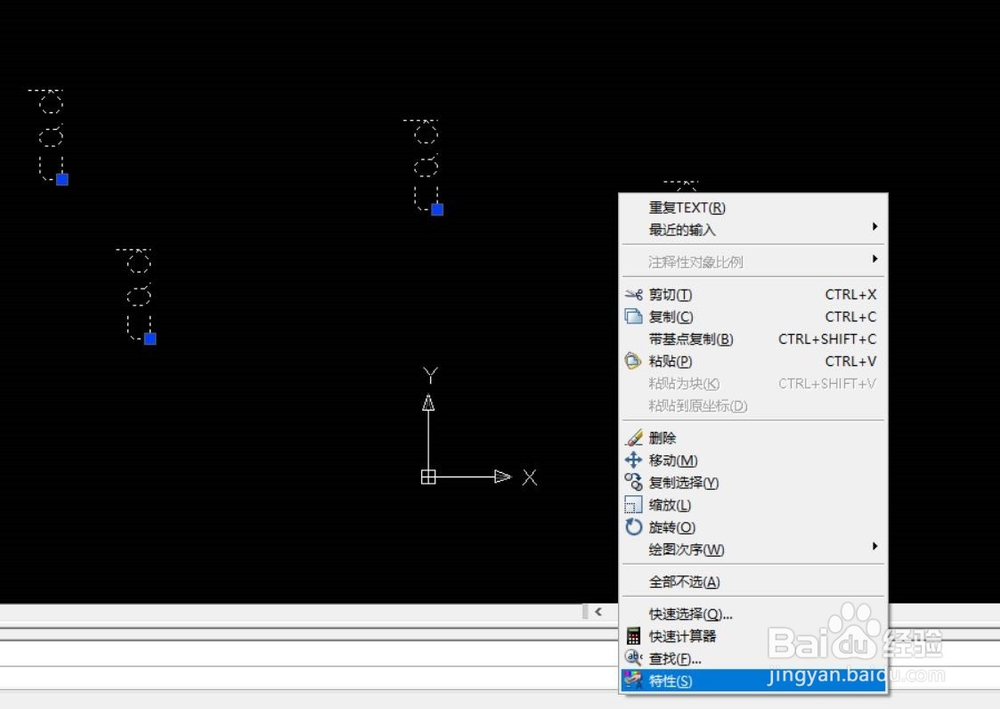Click 快速选择(Q) in the context menu
The width and height of the screenshot is (1000, 709).
[x=692, y=613]
